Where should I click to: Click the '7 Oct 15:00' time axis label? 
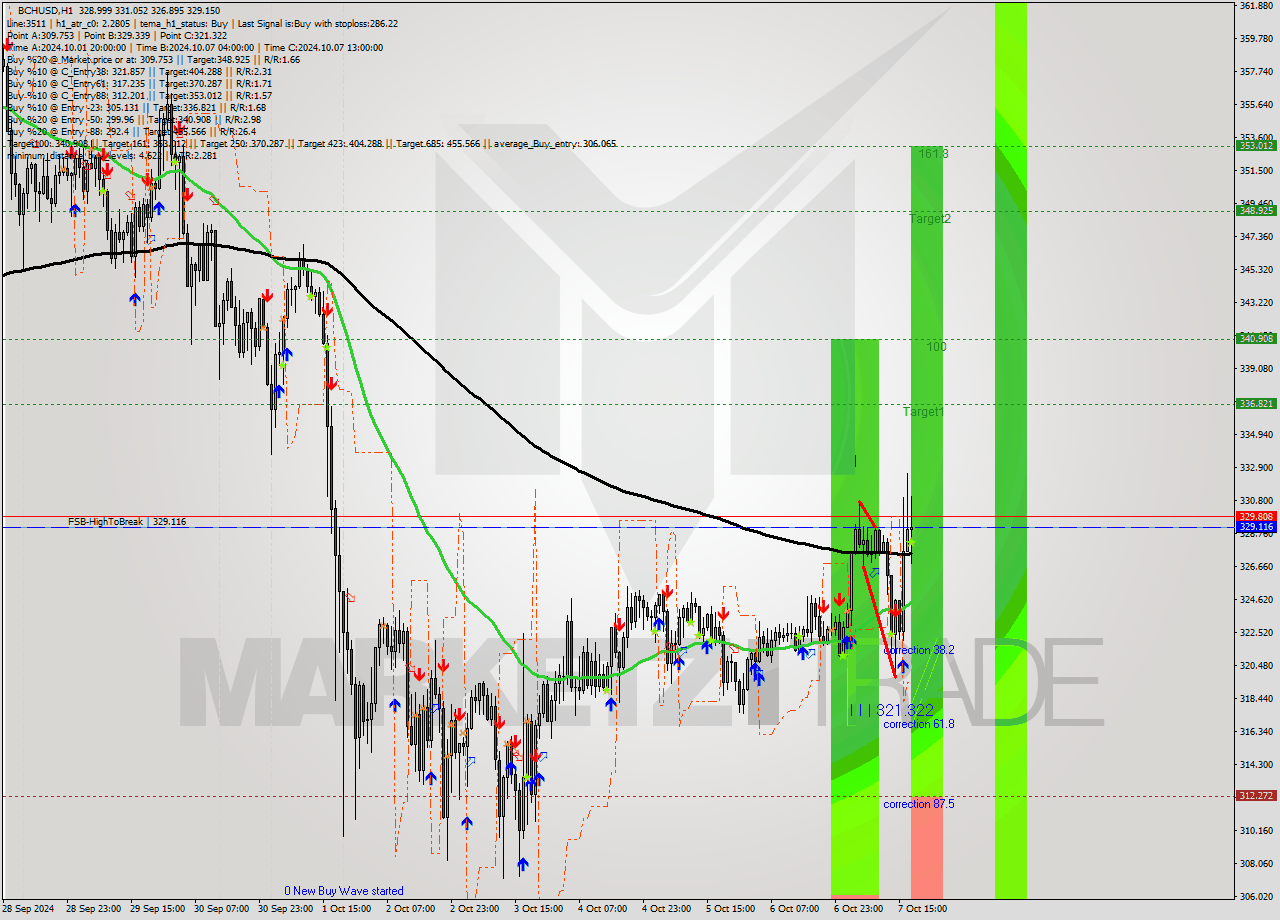(x=922, y=909)
